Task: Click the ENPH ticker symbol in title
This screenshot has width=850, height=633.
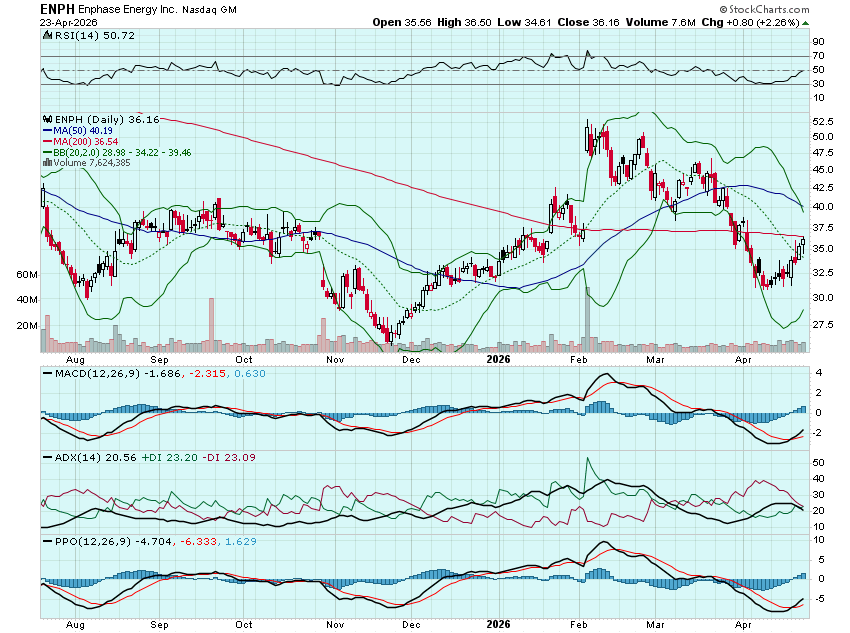Action: (x=59, y=8)
